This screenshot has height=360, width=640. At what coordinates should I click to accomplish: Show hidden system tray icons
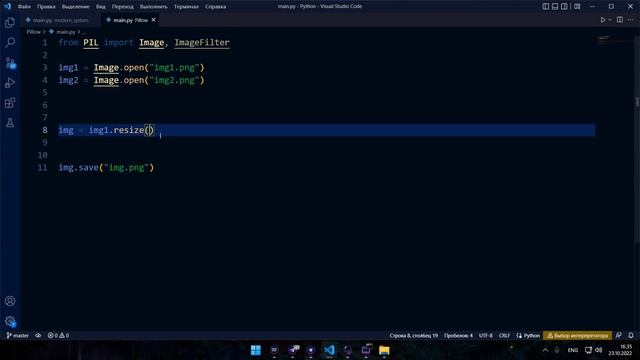(545, 350)
